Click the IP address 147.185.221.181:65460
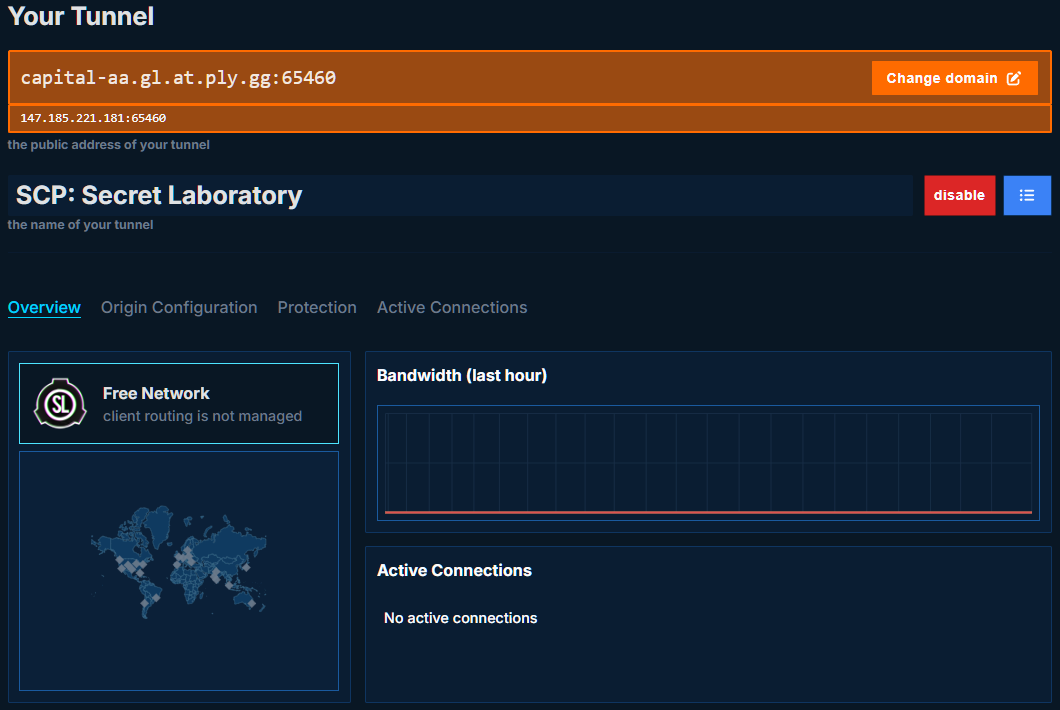1060x710 pixels. point(93,118)
